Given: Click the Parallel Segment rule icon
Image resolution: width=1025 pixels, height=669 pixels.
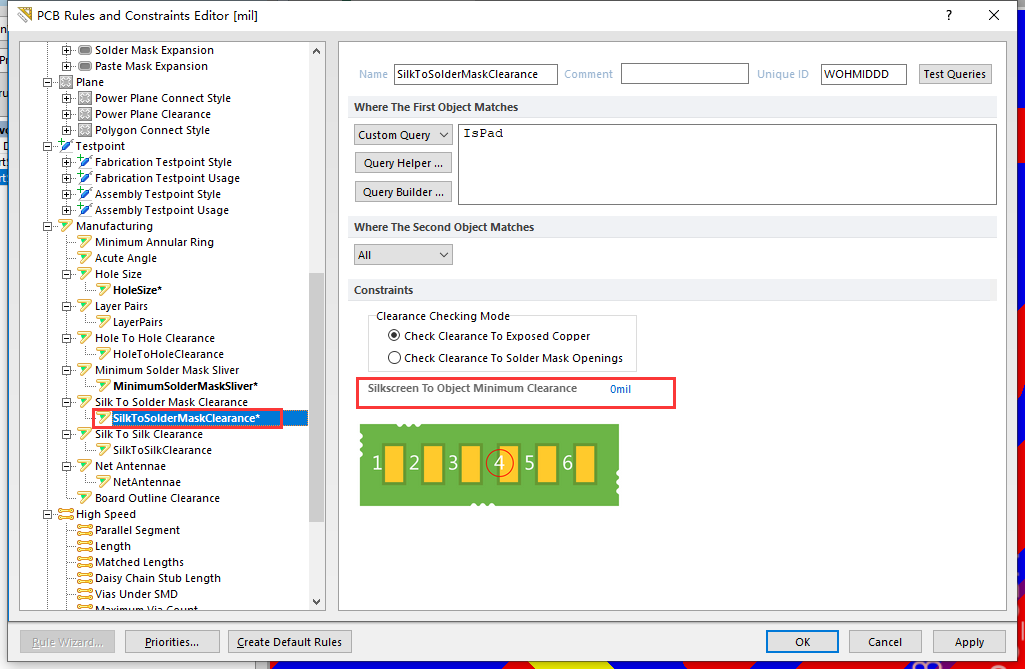Looking at the screenshot, I should pyautogui.click(x=85, y=530).
